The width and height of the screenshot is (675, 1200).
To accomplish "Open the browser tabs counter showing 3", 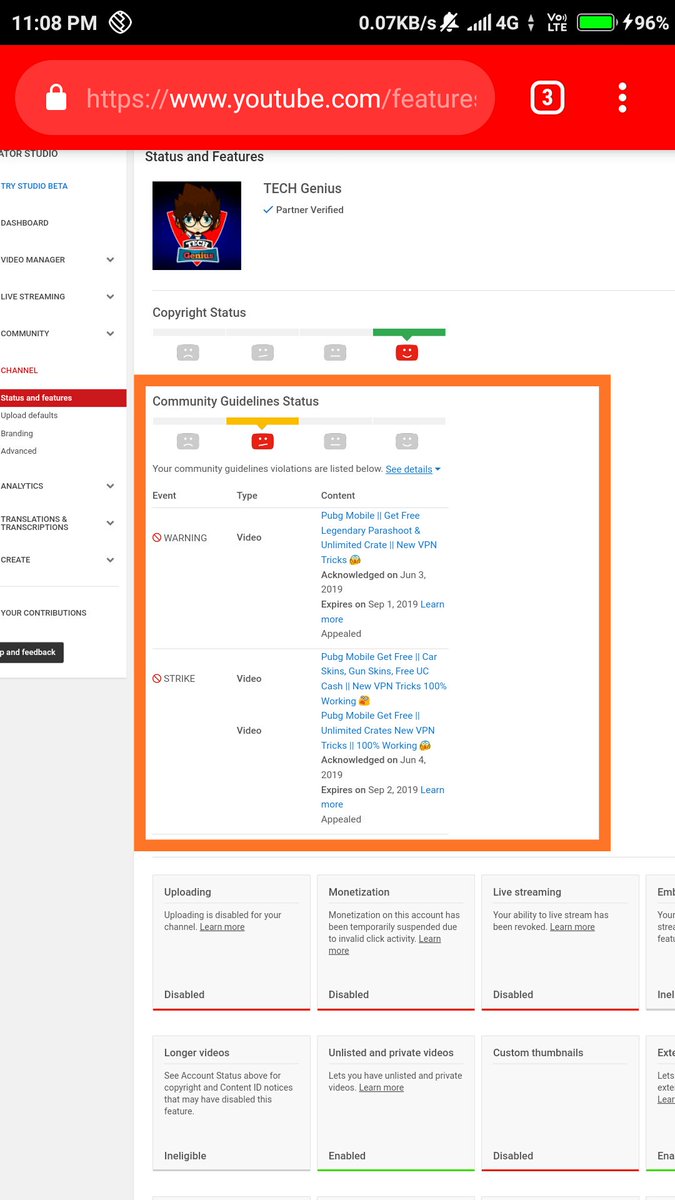I will (547, 97).
